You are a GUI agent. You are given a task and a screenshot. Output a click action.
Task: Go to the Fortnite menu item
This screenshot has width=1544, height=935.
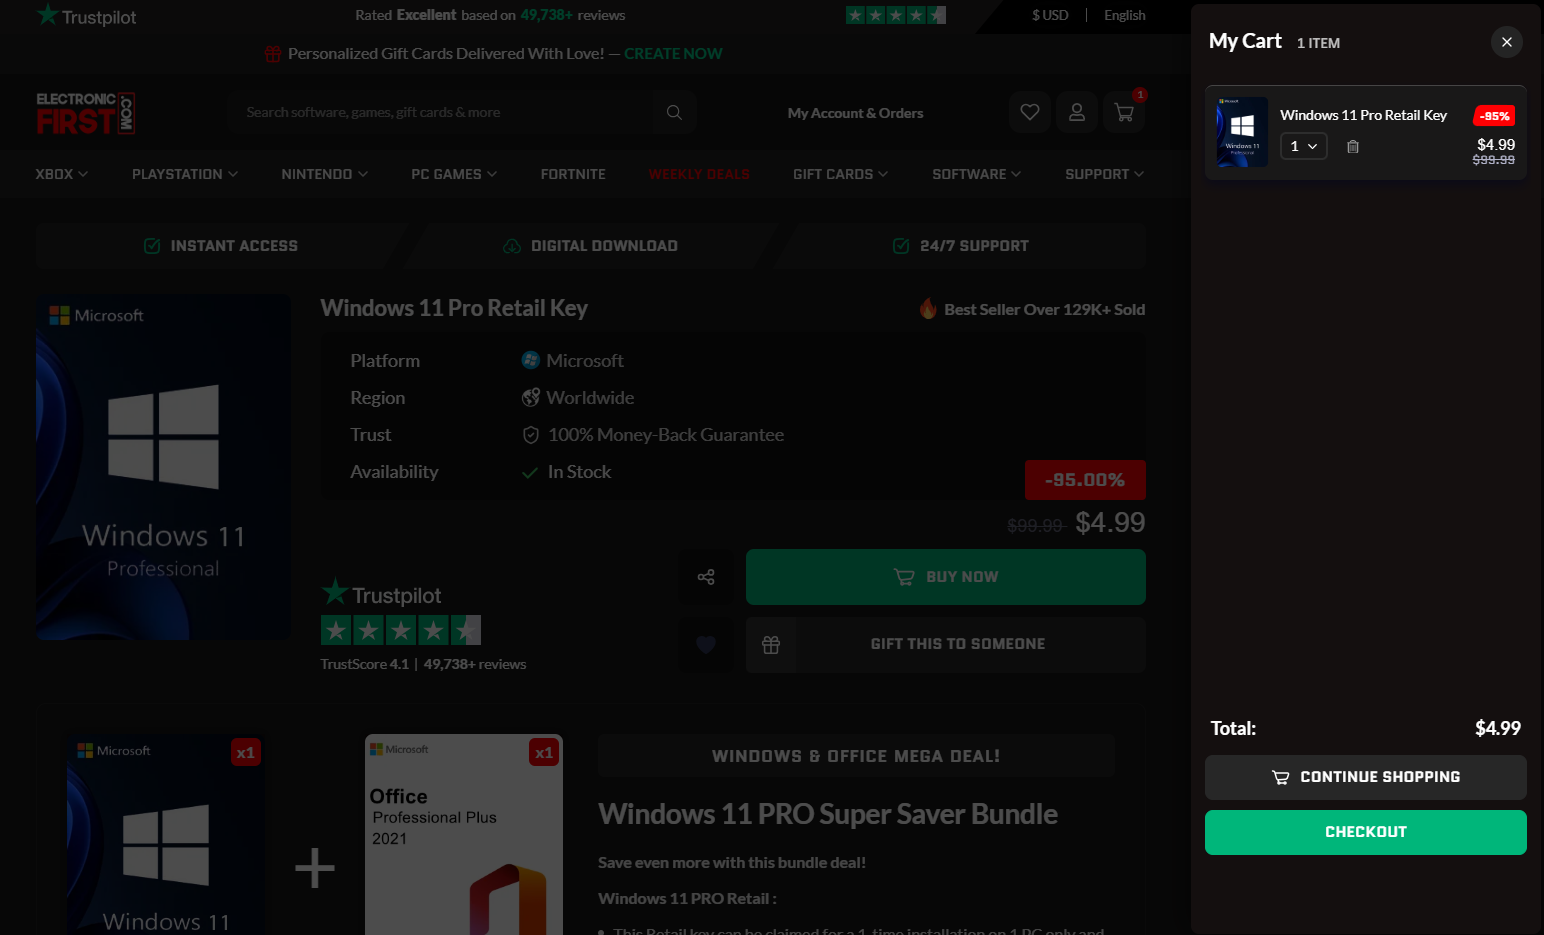click(x=573, y=174)
